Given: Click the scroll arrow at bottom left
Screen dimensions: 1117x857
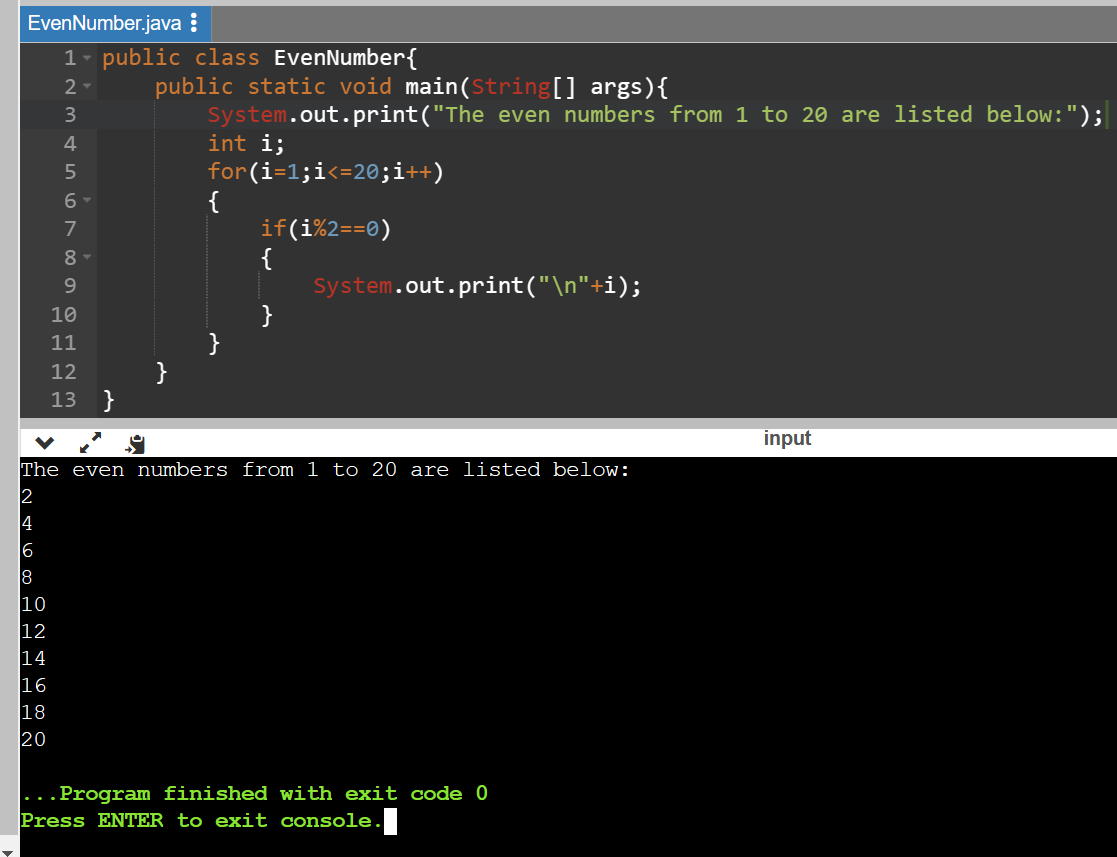Looking at the screenshot, I should click(x=8, y=849).
